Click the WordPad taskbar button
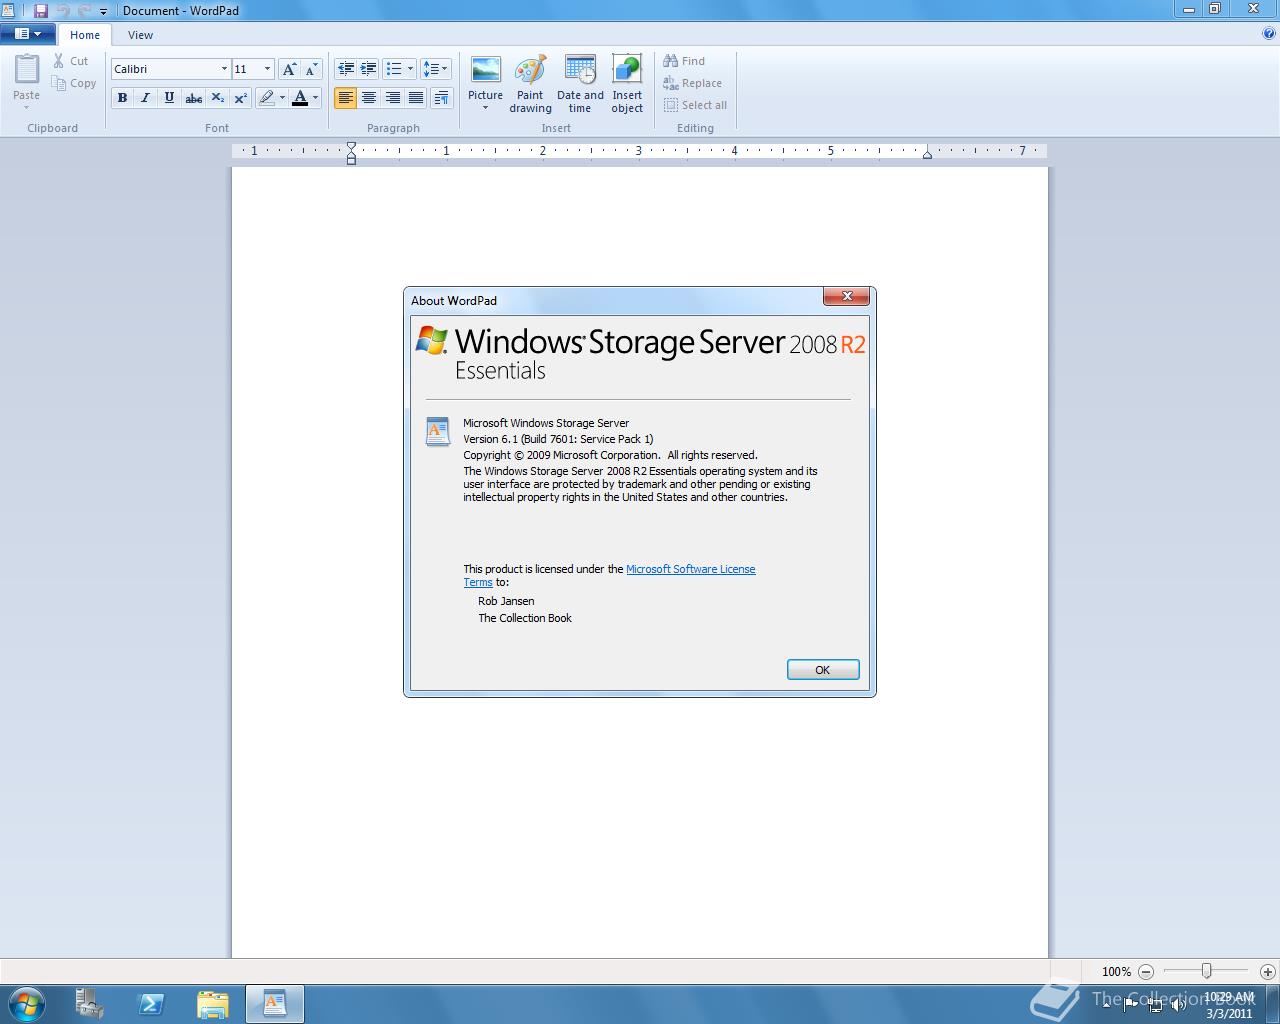The width and height of the screenshot is (1280, 1024). click(x=275, y=1004)
